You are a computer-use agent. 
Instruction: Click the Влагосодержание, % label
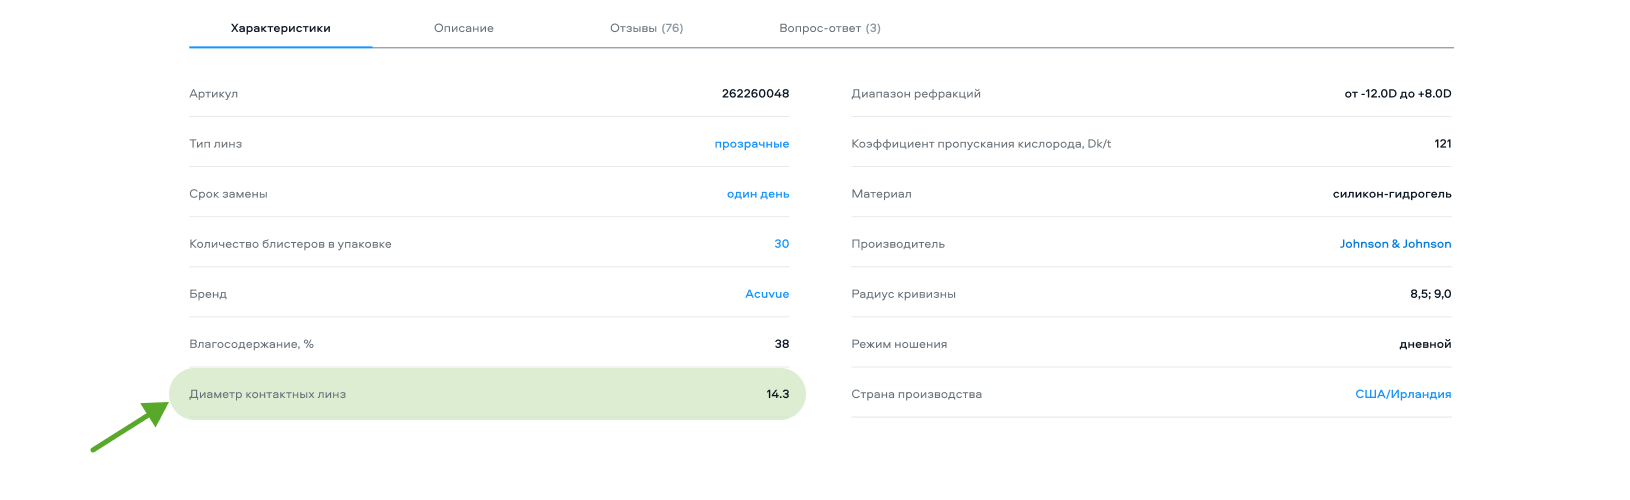click(x=251, y=344)
